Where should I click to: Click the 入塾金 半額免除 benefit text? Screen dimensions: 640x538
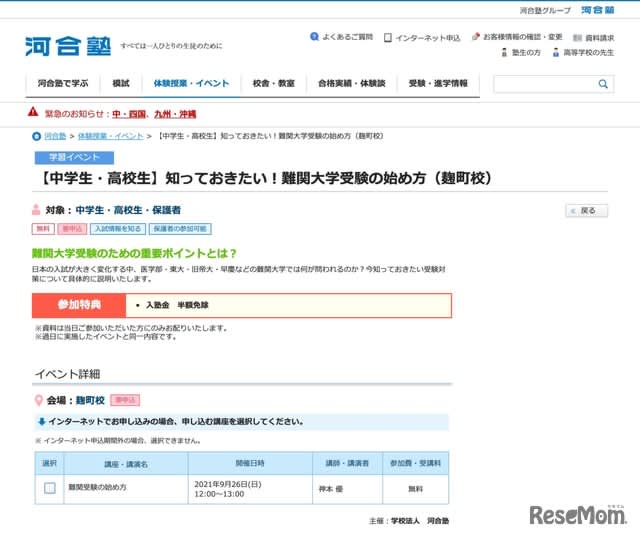click(177, 305)
